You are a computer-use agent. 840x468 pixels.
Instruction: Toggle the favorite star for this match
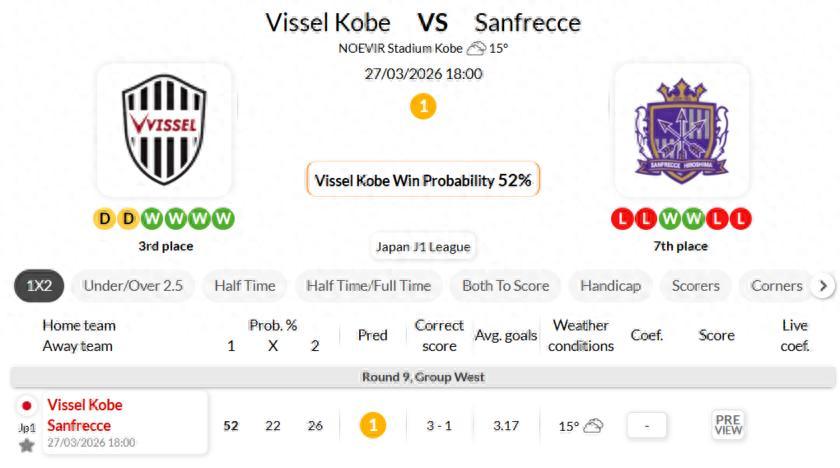point(27,445)
